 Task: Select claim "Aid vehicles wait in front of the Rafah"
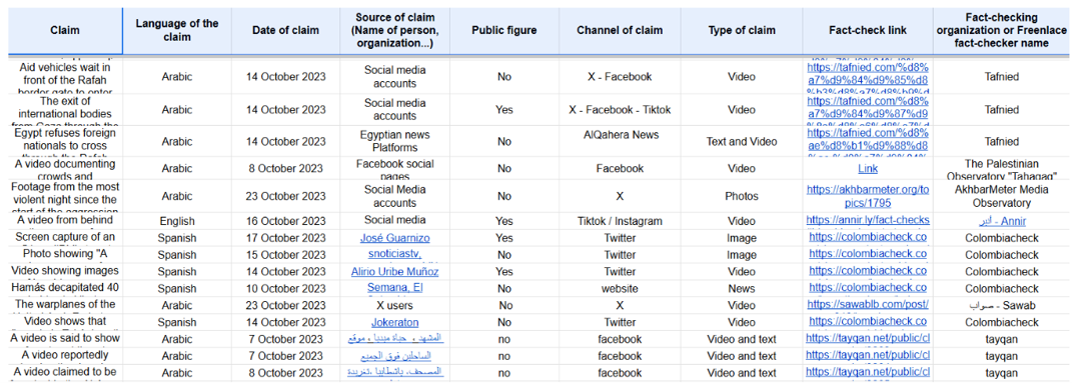[65, 77]
